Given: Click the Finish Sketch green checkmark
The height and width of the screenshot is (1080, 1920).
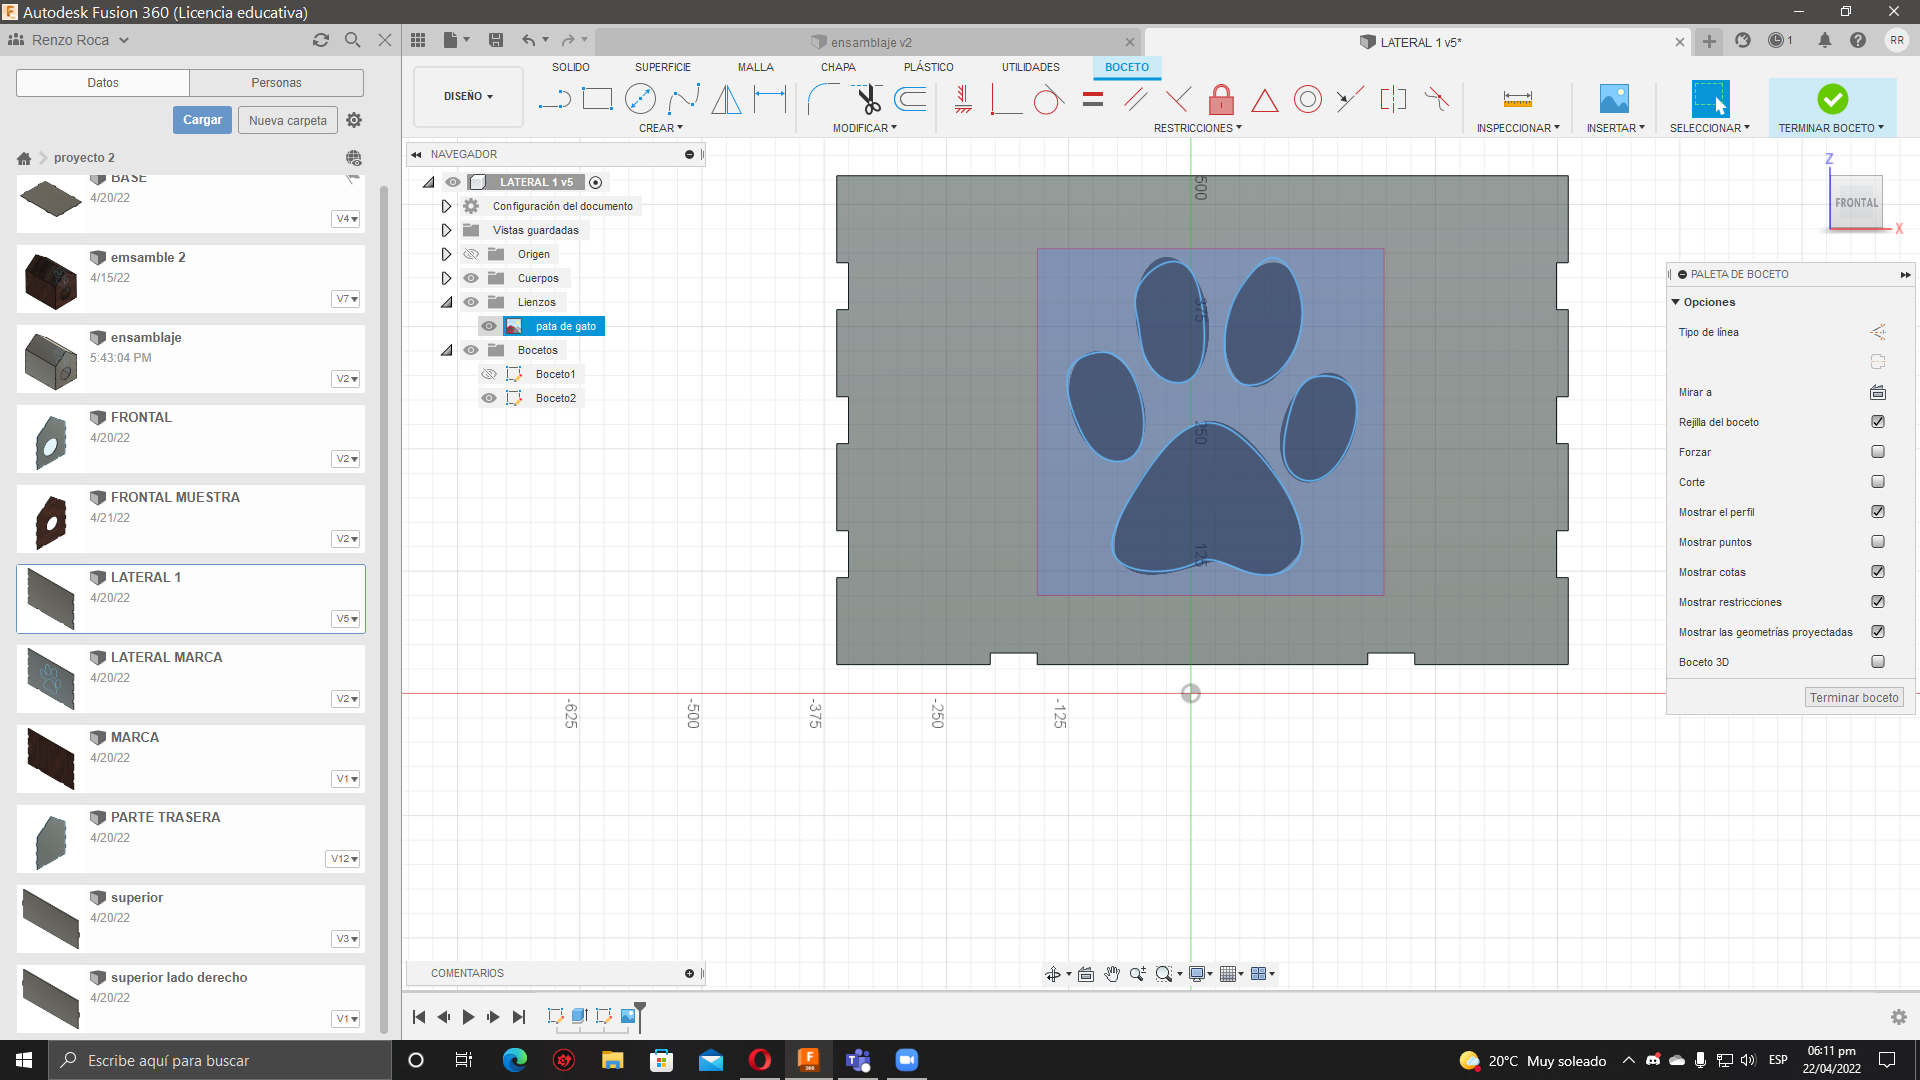Looking at the screenshot, I should (1832, 99).
